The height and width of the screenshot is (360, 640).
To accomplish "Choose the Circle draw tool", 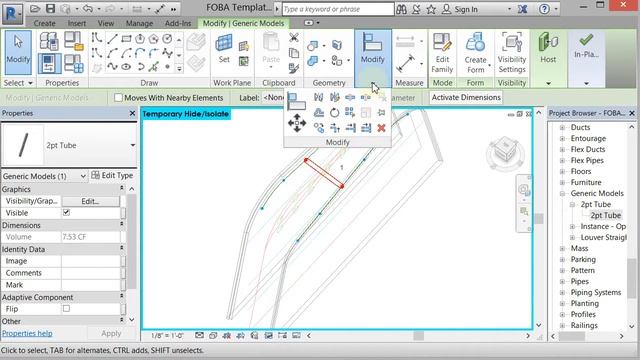I will (x=167, y=39).
